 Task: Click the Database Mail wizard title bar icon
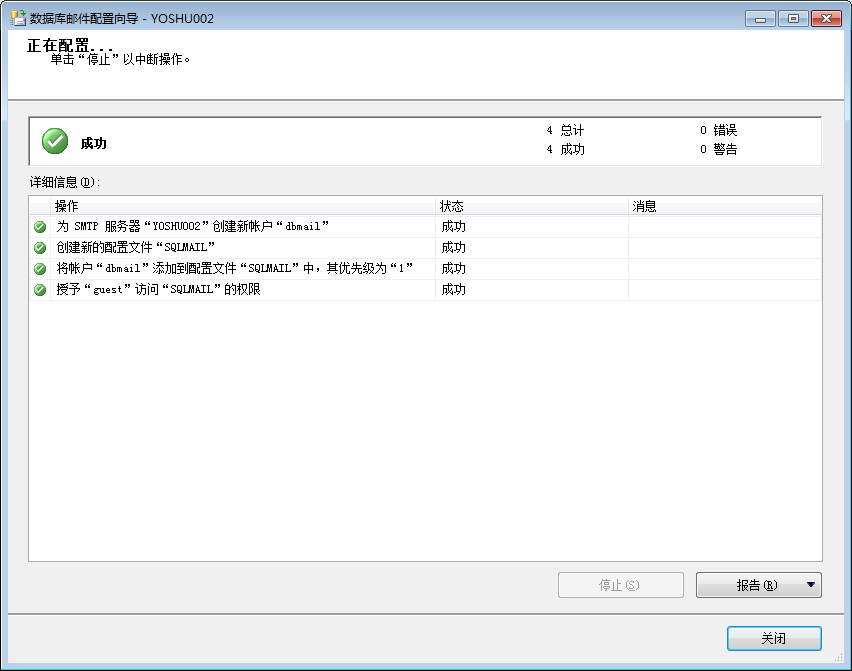18,18
